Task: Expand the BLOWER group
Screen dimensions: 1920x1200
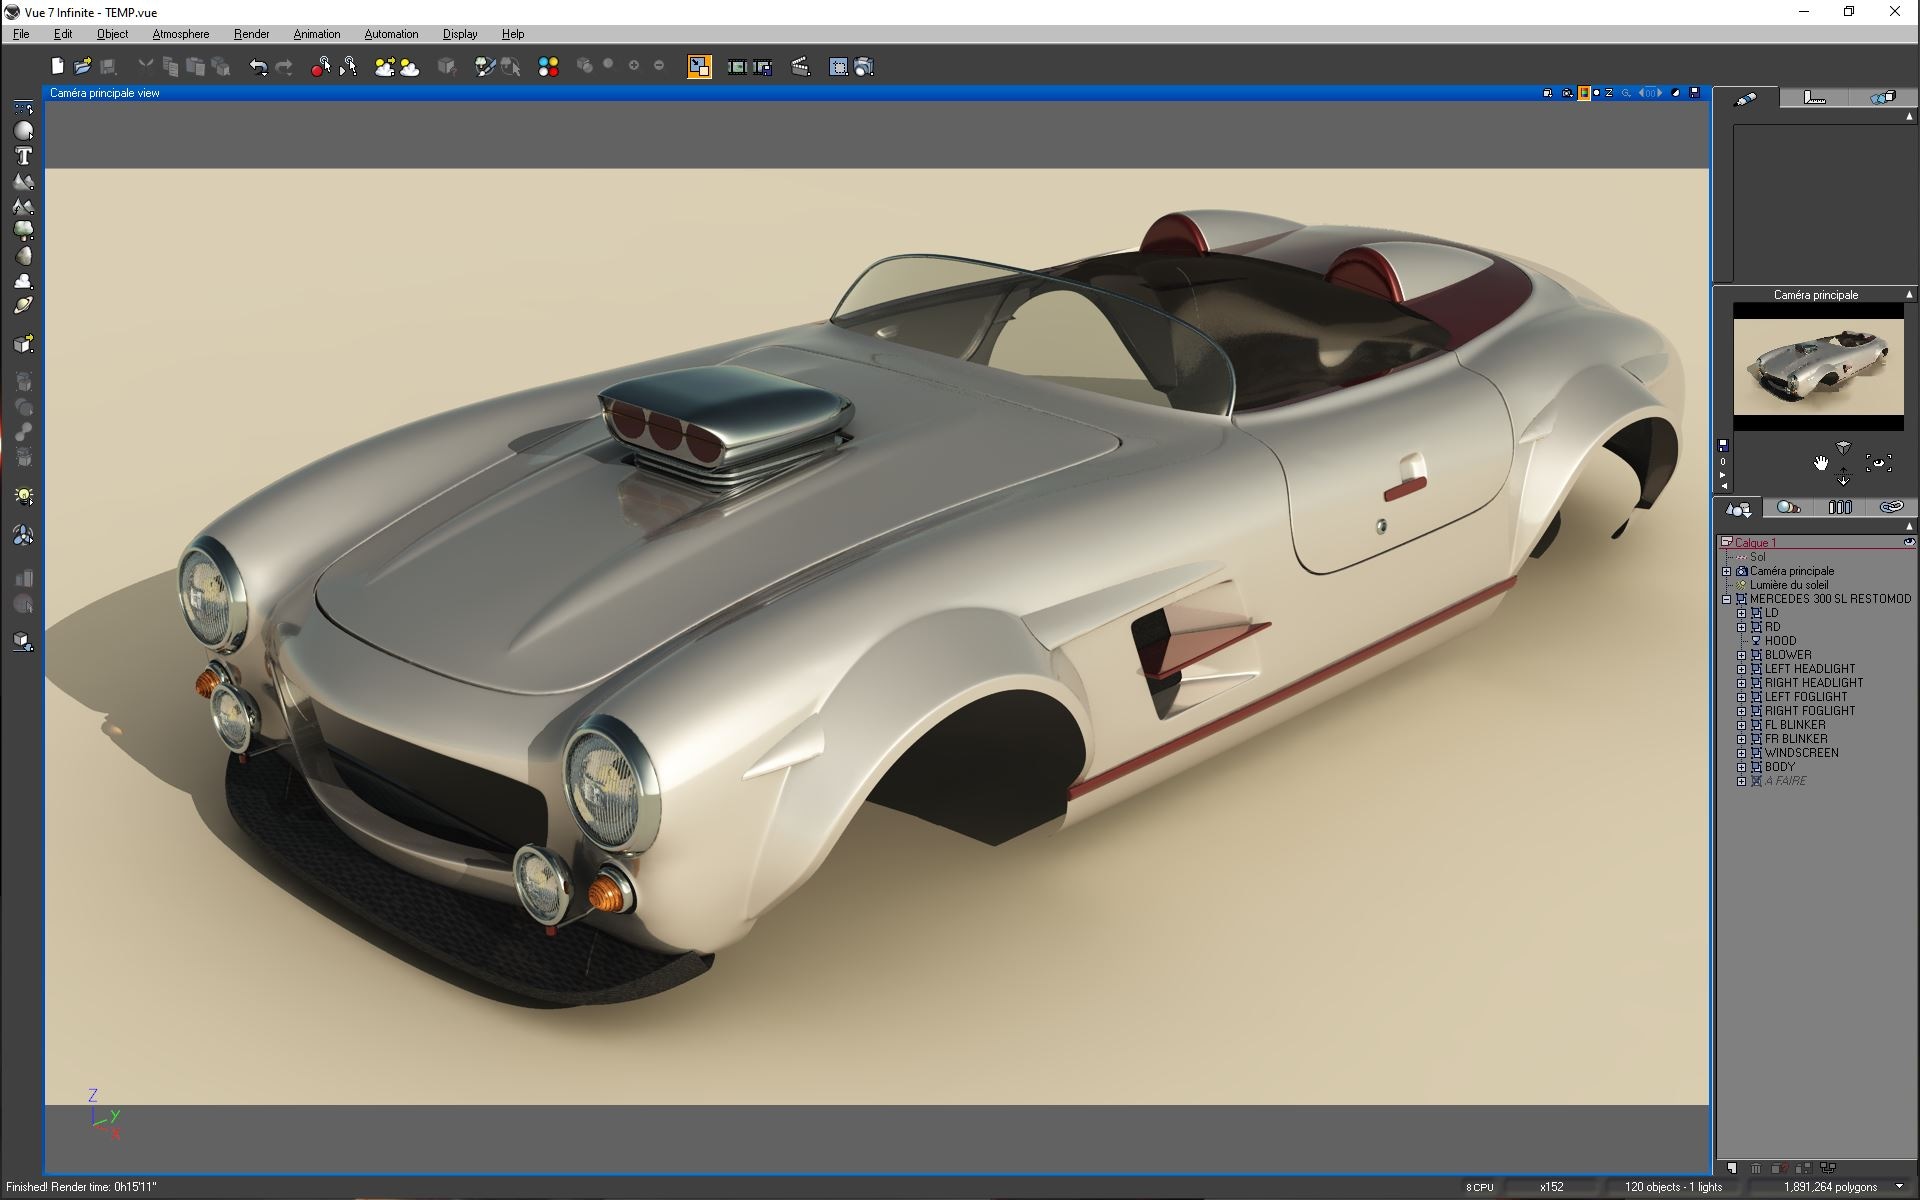Action: click(1741, 655)
